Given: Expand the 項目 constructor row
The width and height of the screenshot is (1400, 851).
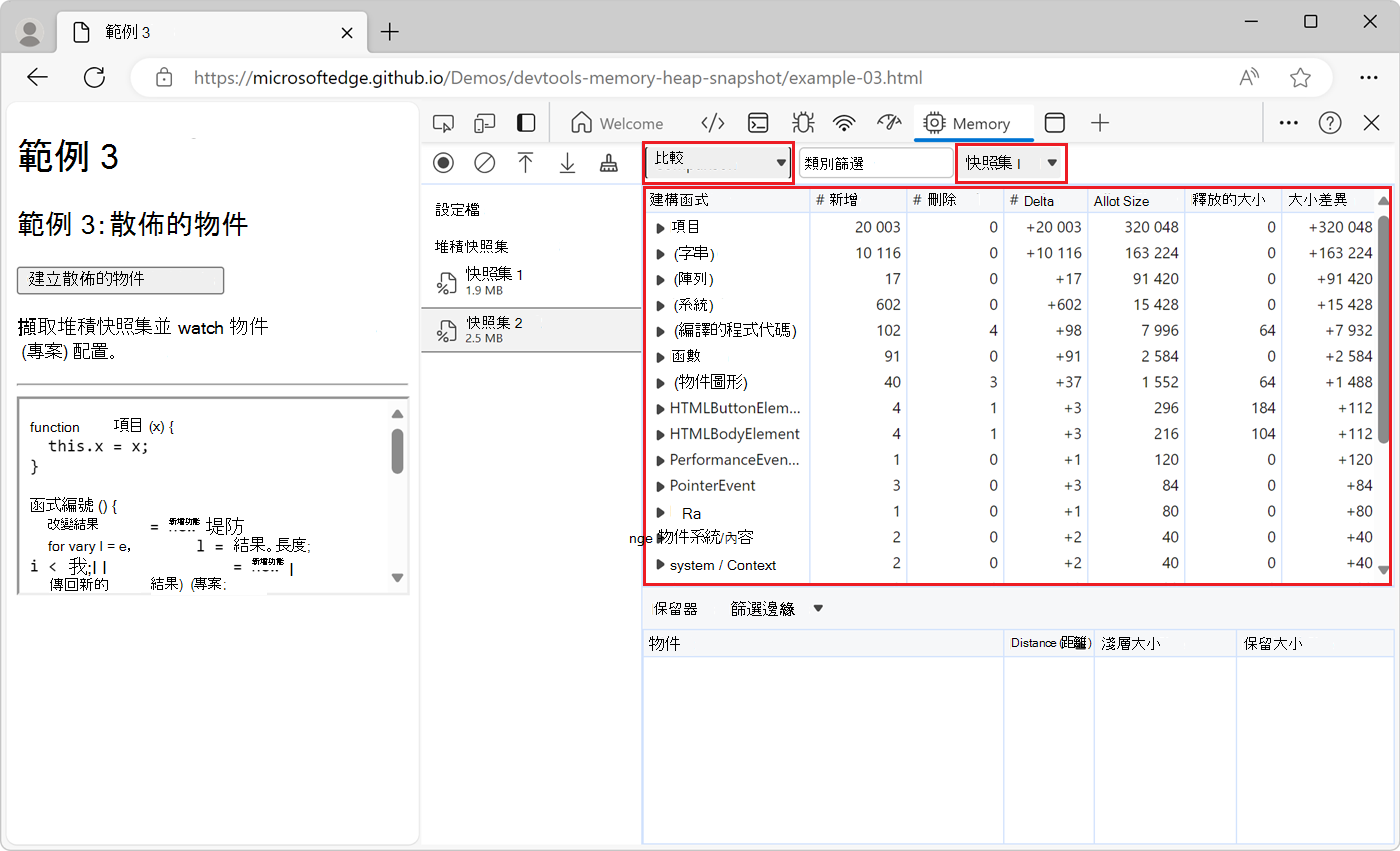Looking at the screenshot, I should tap(660, 228).
